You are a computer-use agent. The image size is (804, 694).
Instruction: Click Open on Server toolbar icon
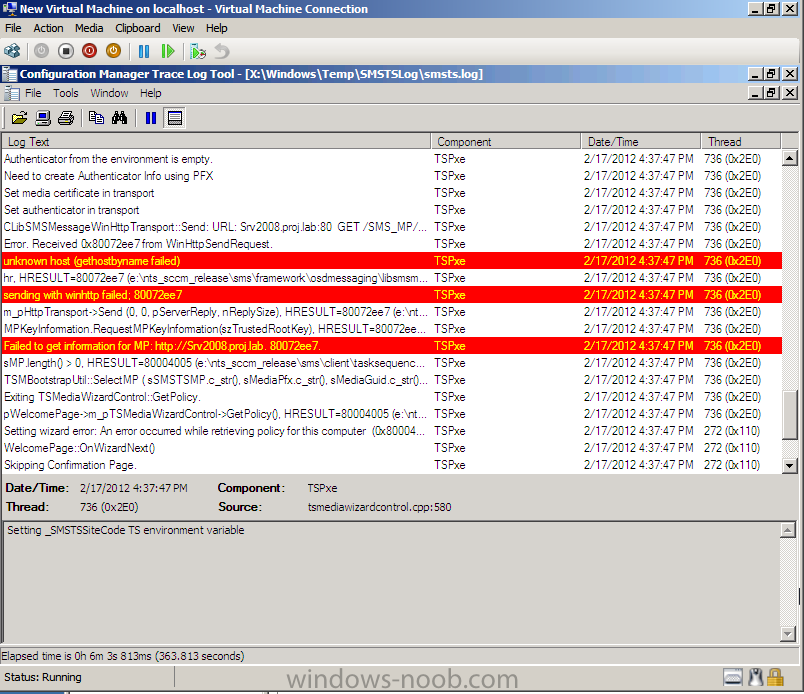pyautogui.click(x=43, y=118)
